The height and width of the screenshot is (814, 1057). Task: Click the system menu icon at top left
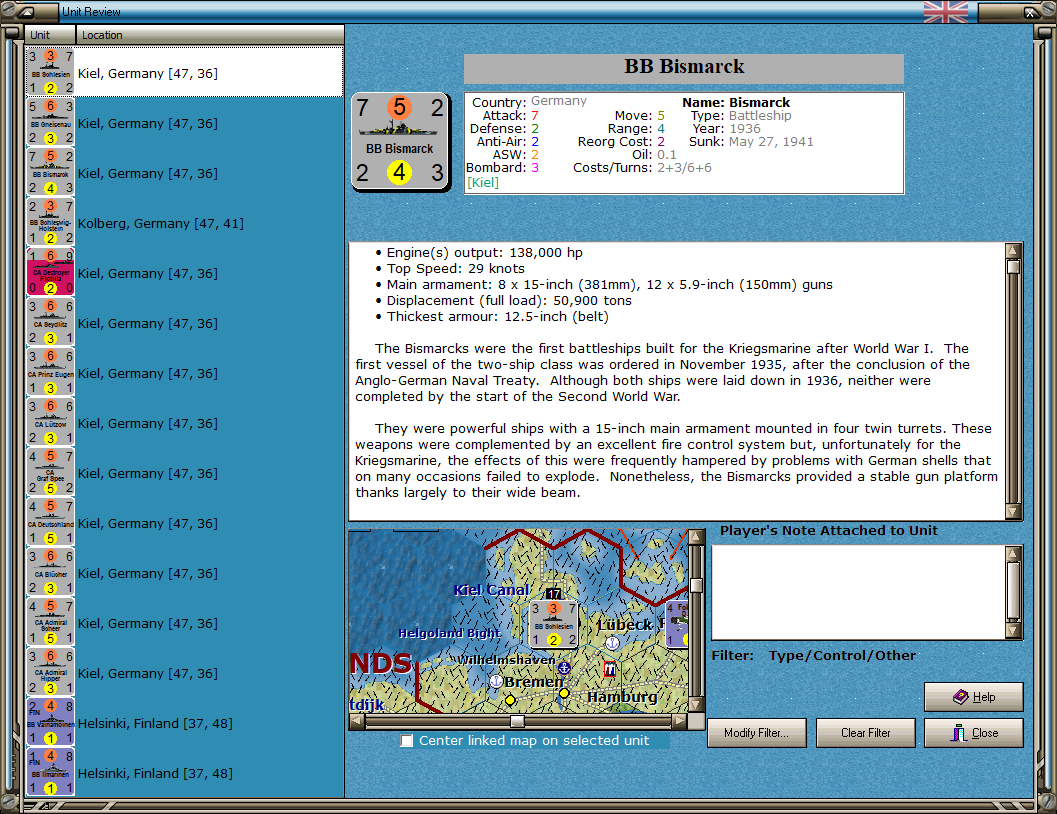pos(25,11)
